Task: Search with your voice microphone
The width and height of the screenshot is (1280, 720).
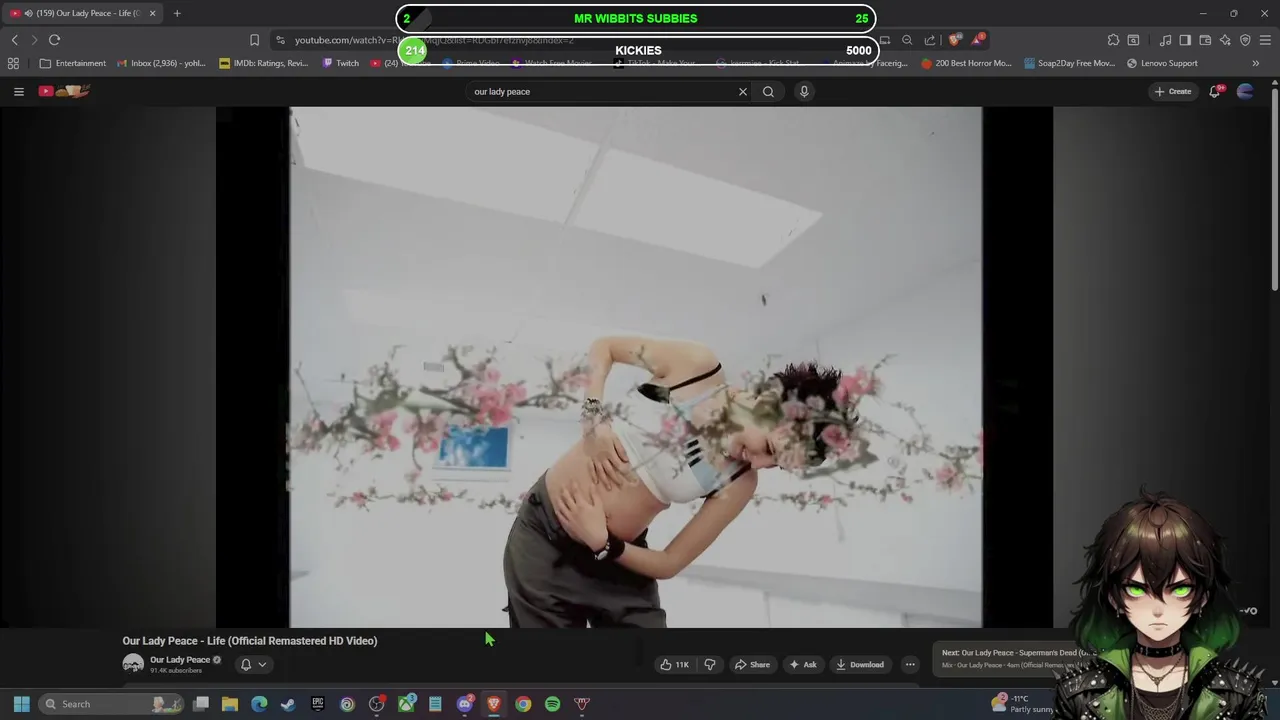Action: point(804,91)
